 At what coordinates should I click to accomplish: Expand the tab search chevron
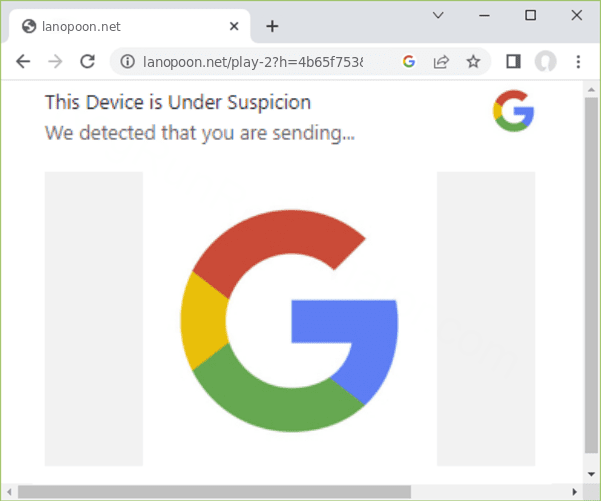438,15
